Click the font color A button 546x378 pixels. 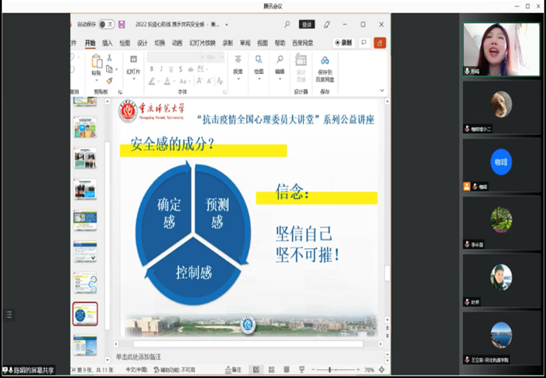(167, 81)
